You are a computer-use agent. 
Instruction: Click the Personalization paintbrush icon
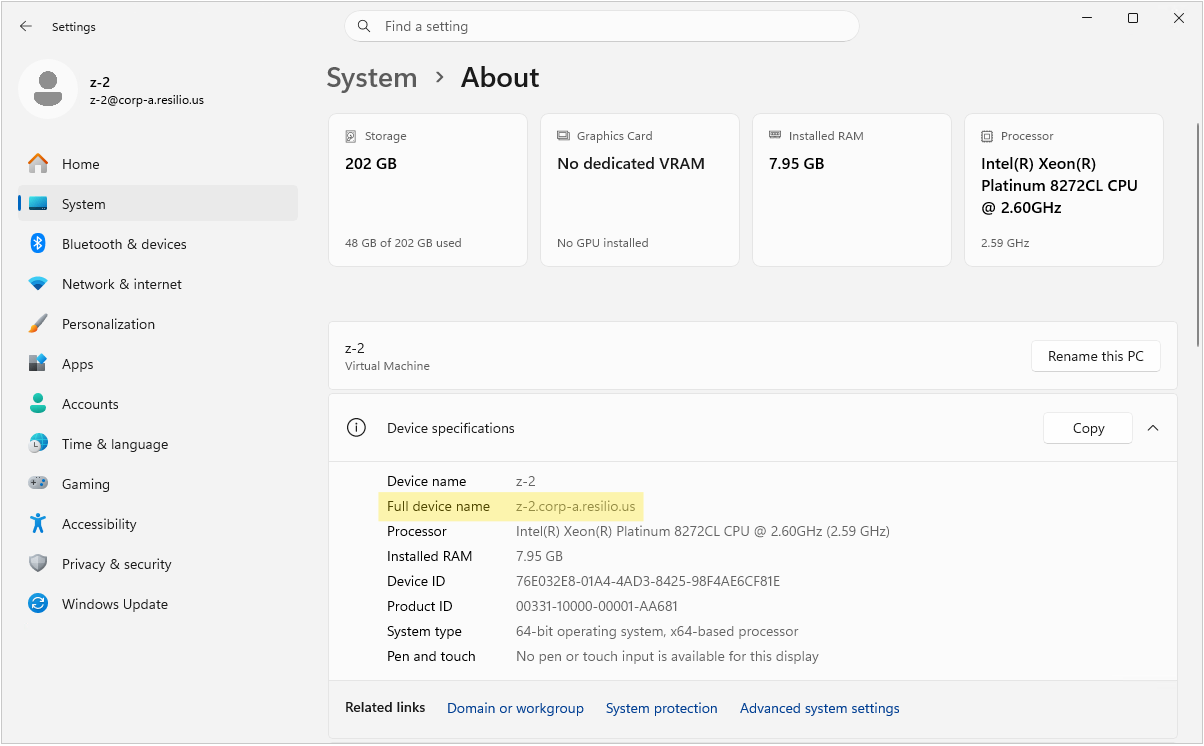click(38, 324)
